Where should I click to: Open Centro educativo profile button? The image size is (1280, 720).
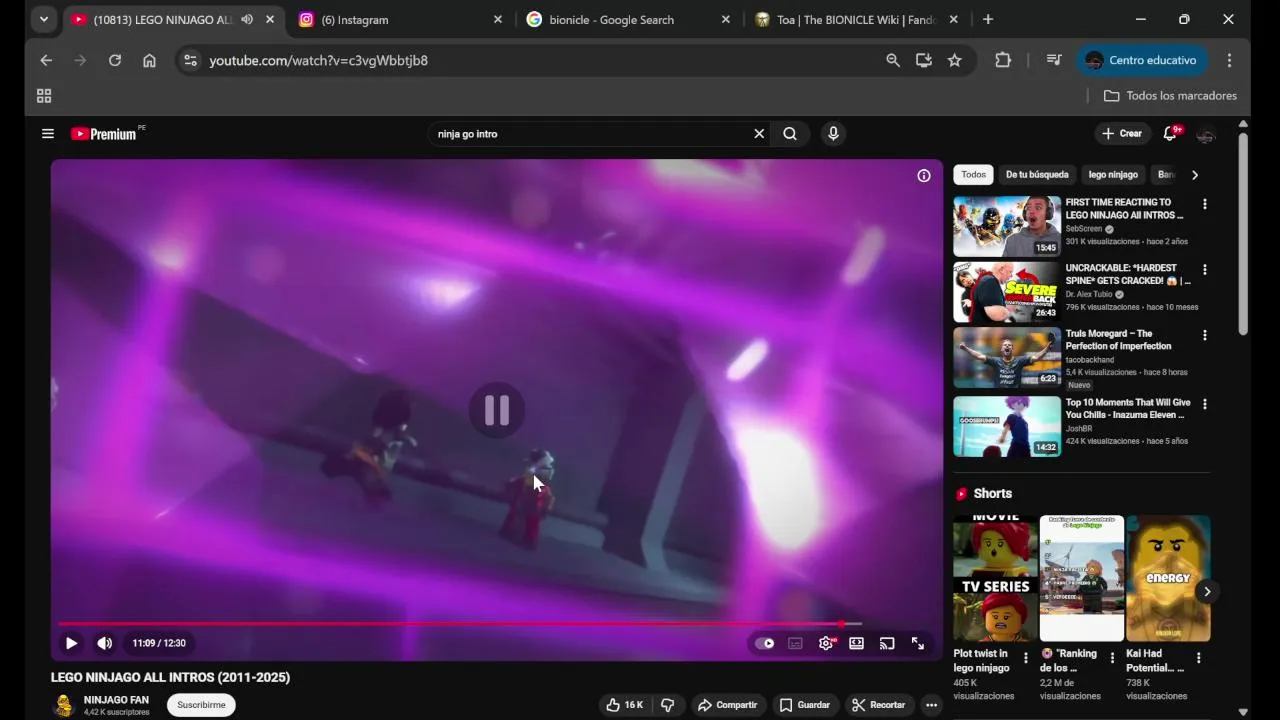(x=1142, y=61)
